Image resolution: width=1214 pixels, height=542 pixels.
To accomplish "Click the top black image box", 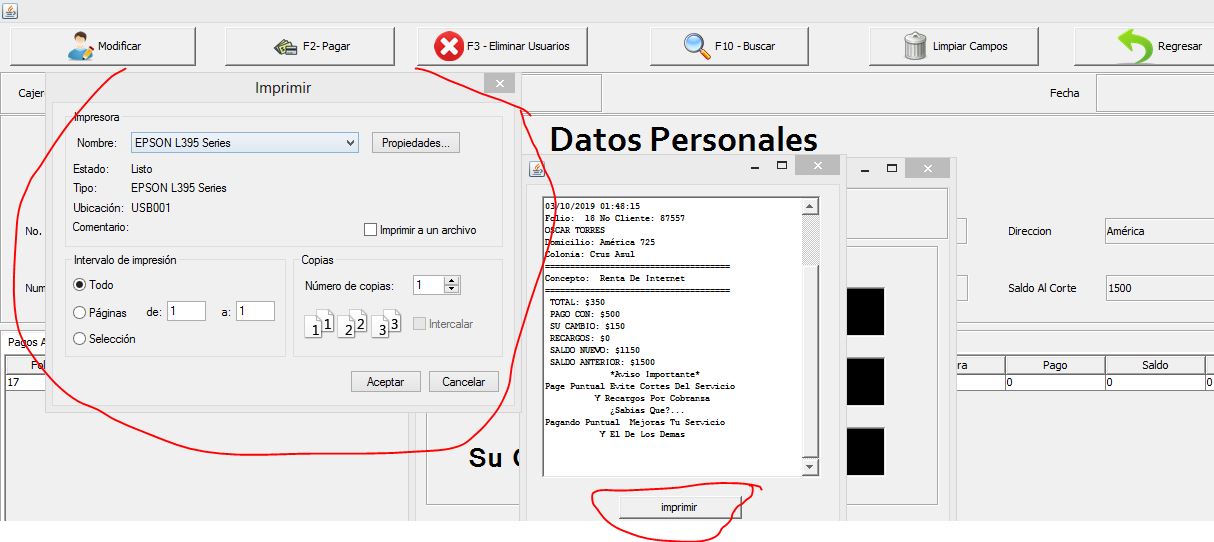I will coord(866,312).
